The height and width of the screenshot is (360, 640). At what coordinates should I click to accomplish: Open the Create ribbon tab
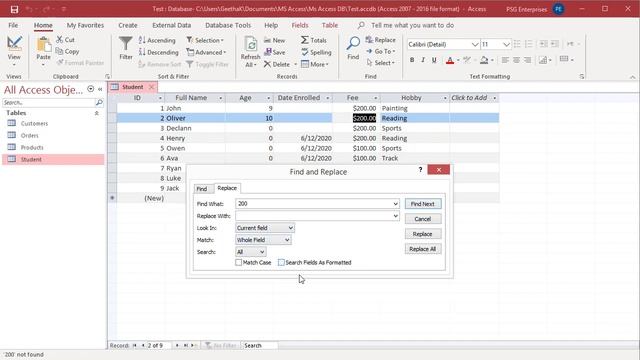coord(128,25)
